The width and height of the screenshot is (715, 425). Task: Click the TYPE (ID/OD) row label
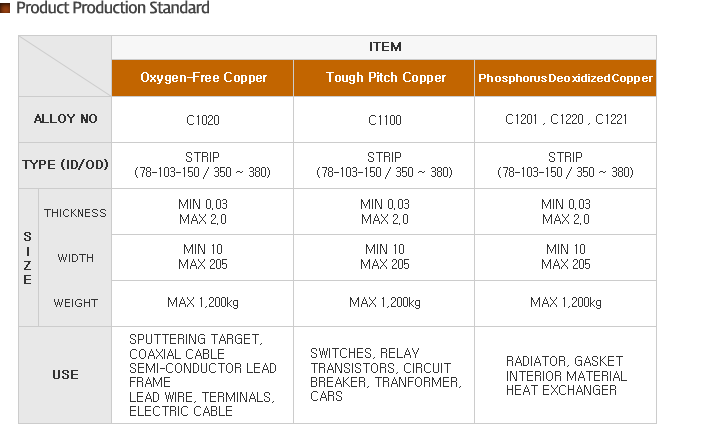65,165
